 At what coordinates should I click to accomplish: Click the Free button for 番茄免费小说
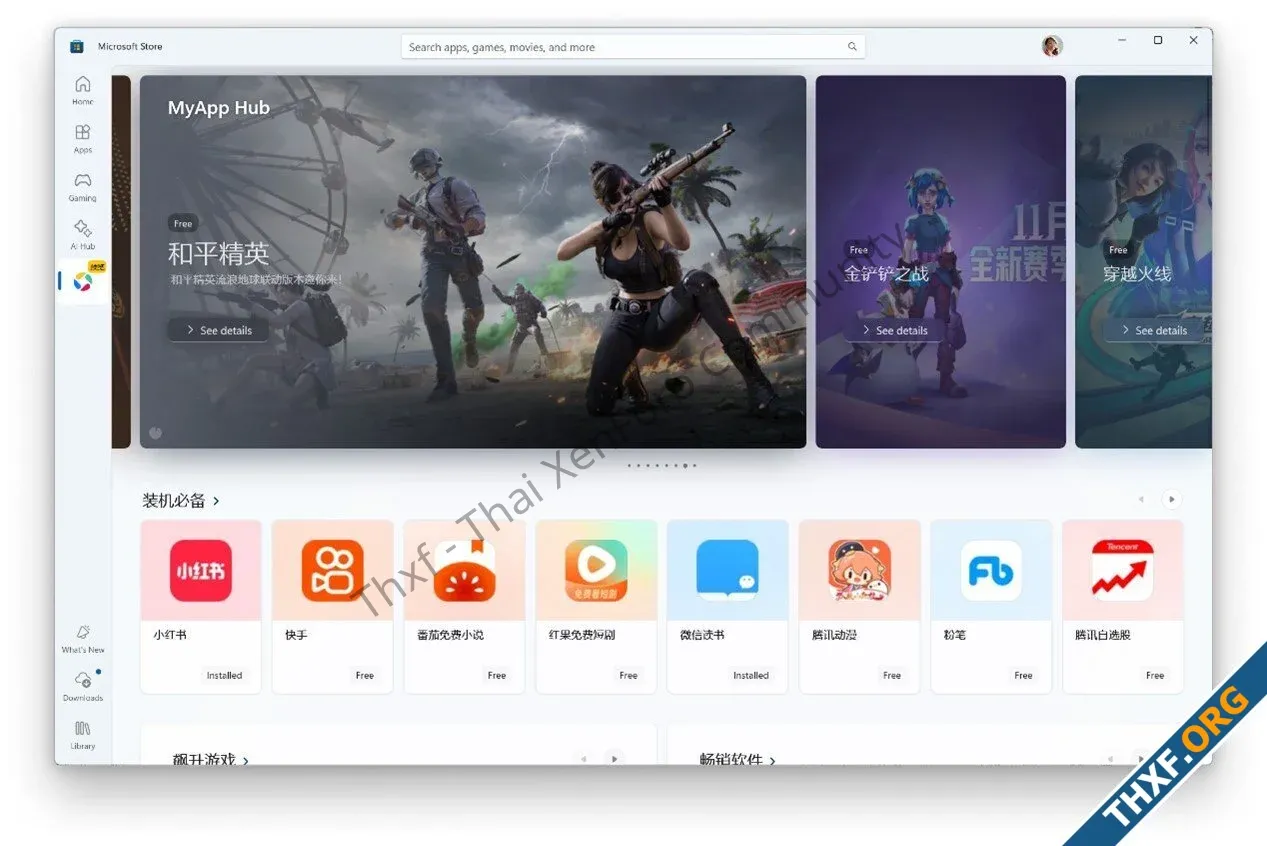[x=497, y=676]
